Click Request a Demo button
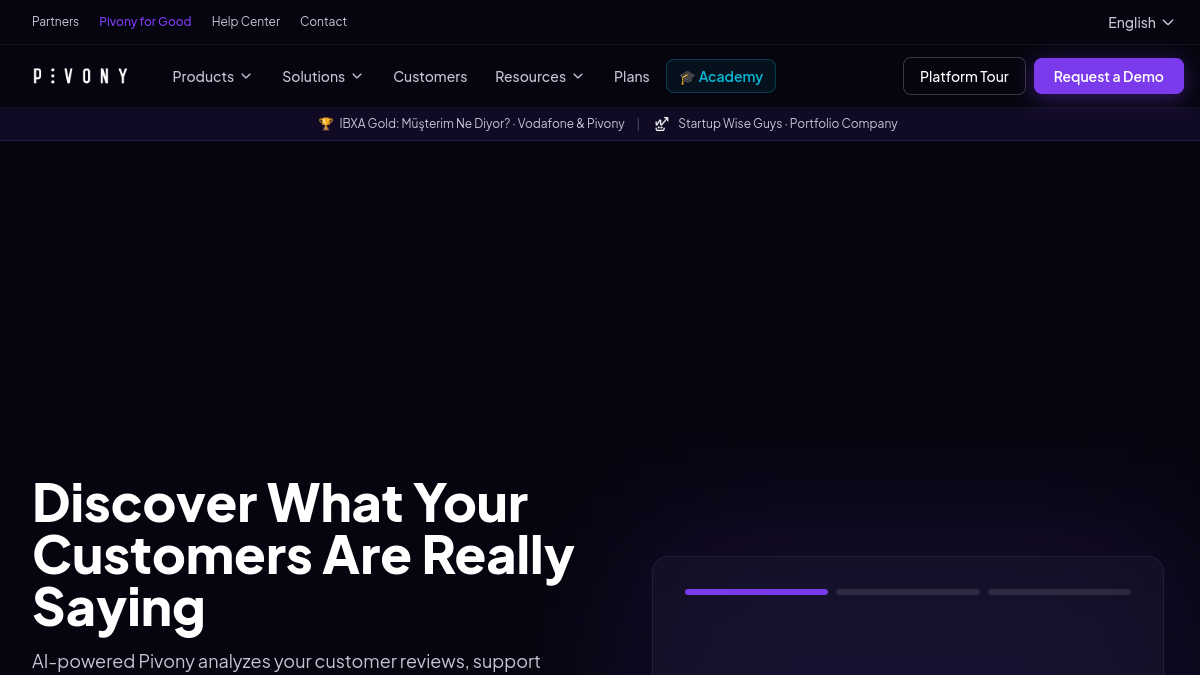The width and height of the screenshot is (1200, 675). tap(1109, 76)
